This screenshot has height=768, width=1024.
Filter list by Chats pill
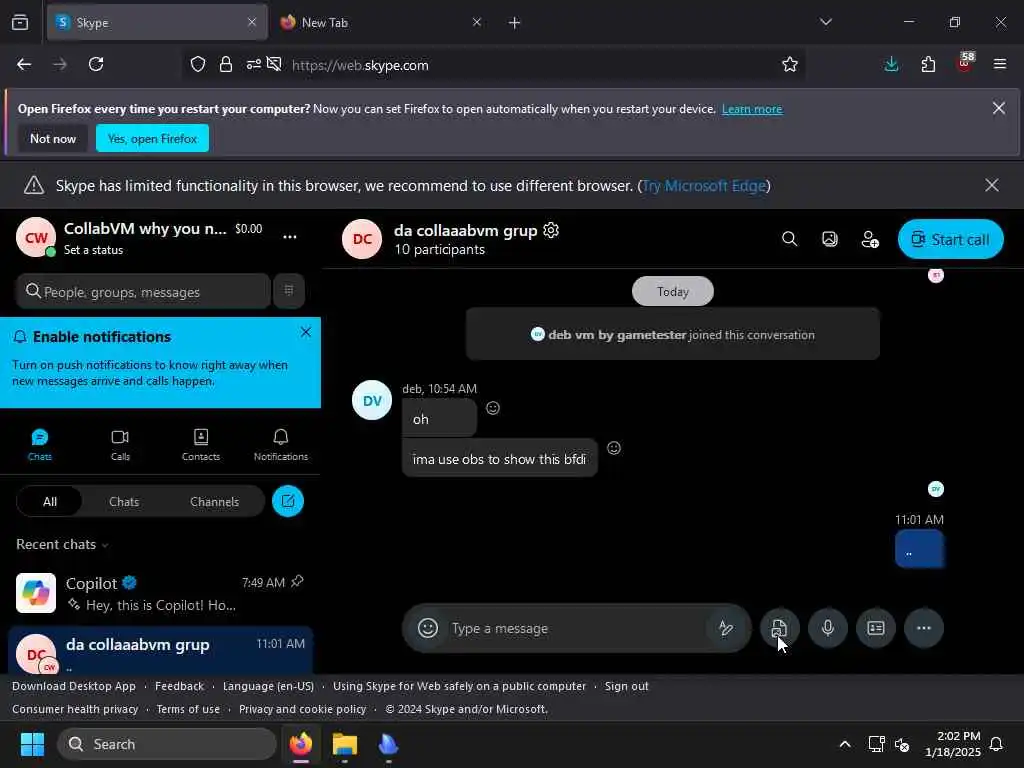tap(124, 502)
